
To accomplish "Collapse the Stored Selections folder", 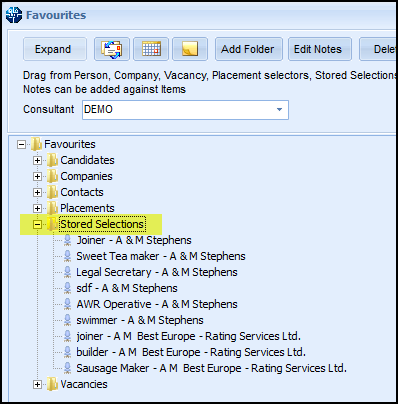I will coord(37,225).
